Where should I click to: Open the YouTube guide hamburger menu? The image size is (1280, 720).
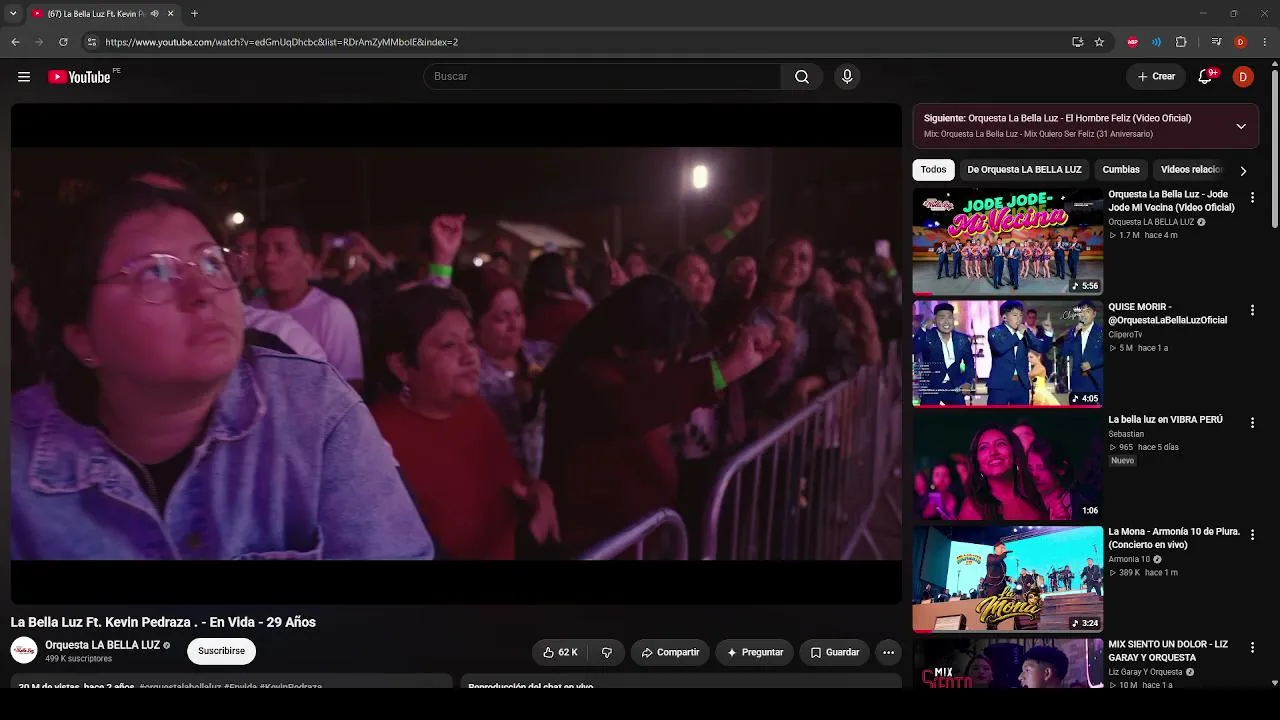click(x=24, y=77)
